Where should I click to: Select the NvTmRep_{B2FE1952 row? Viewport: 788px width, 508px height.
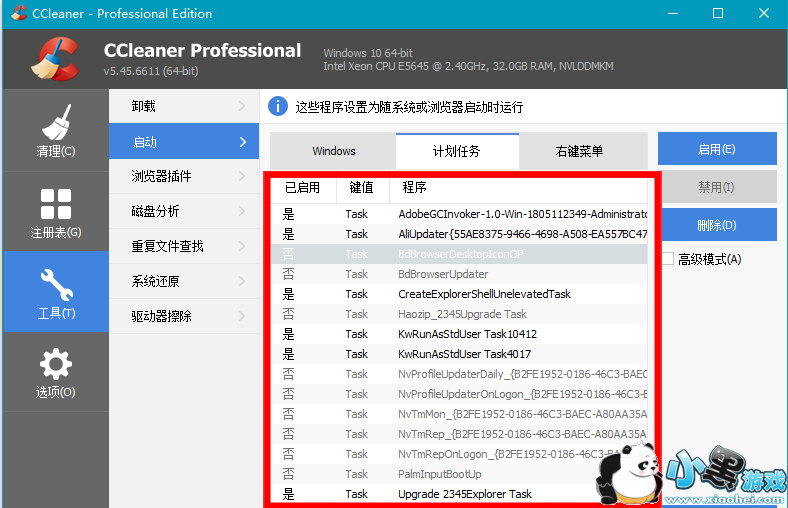coord(459,434)
